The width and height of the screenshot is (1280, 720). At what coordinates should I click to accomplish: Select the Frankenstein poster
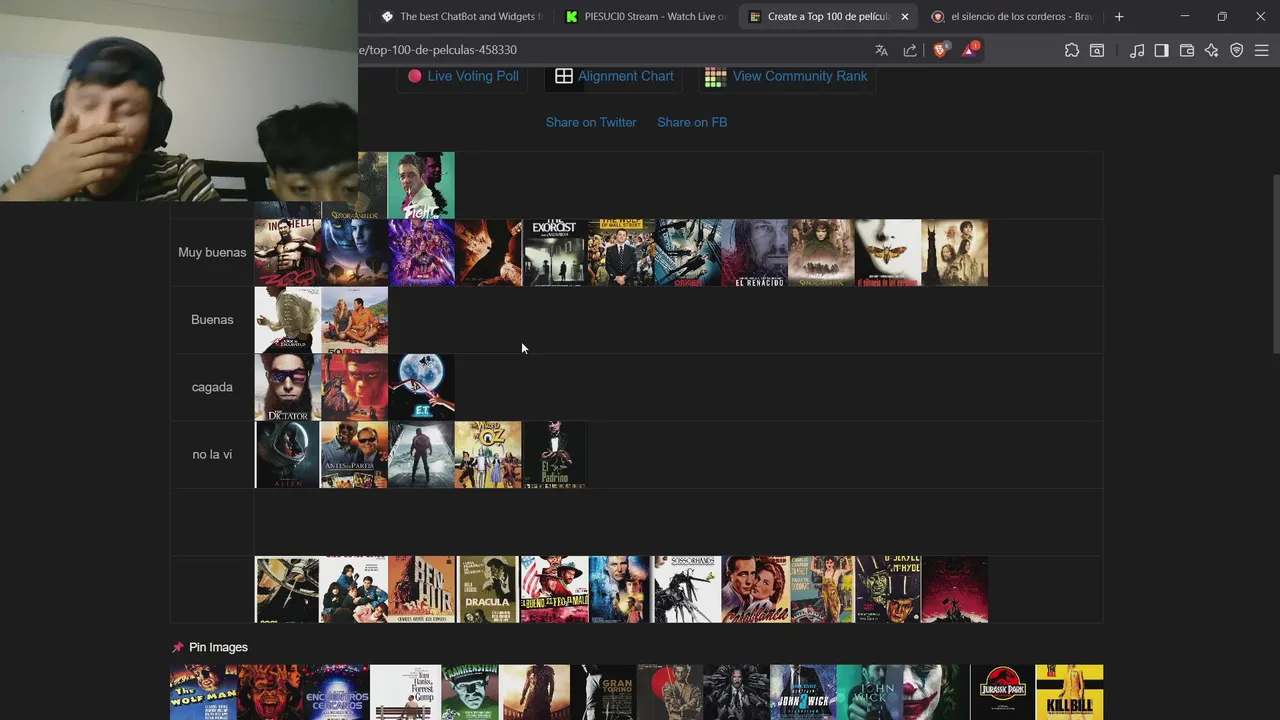470,692
